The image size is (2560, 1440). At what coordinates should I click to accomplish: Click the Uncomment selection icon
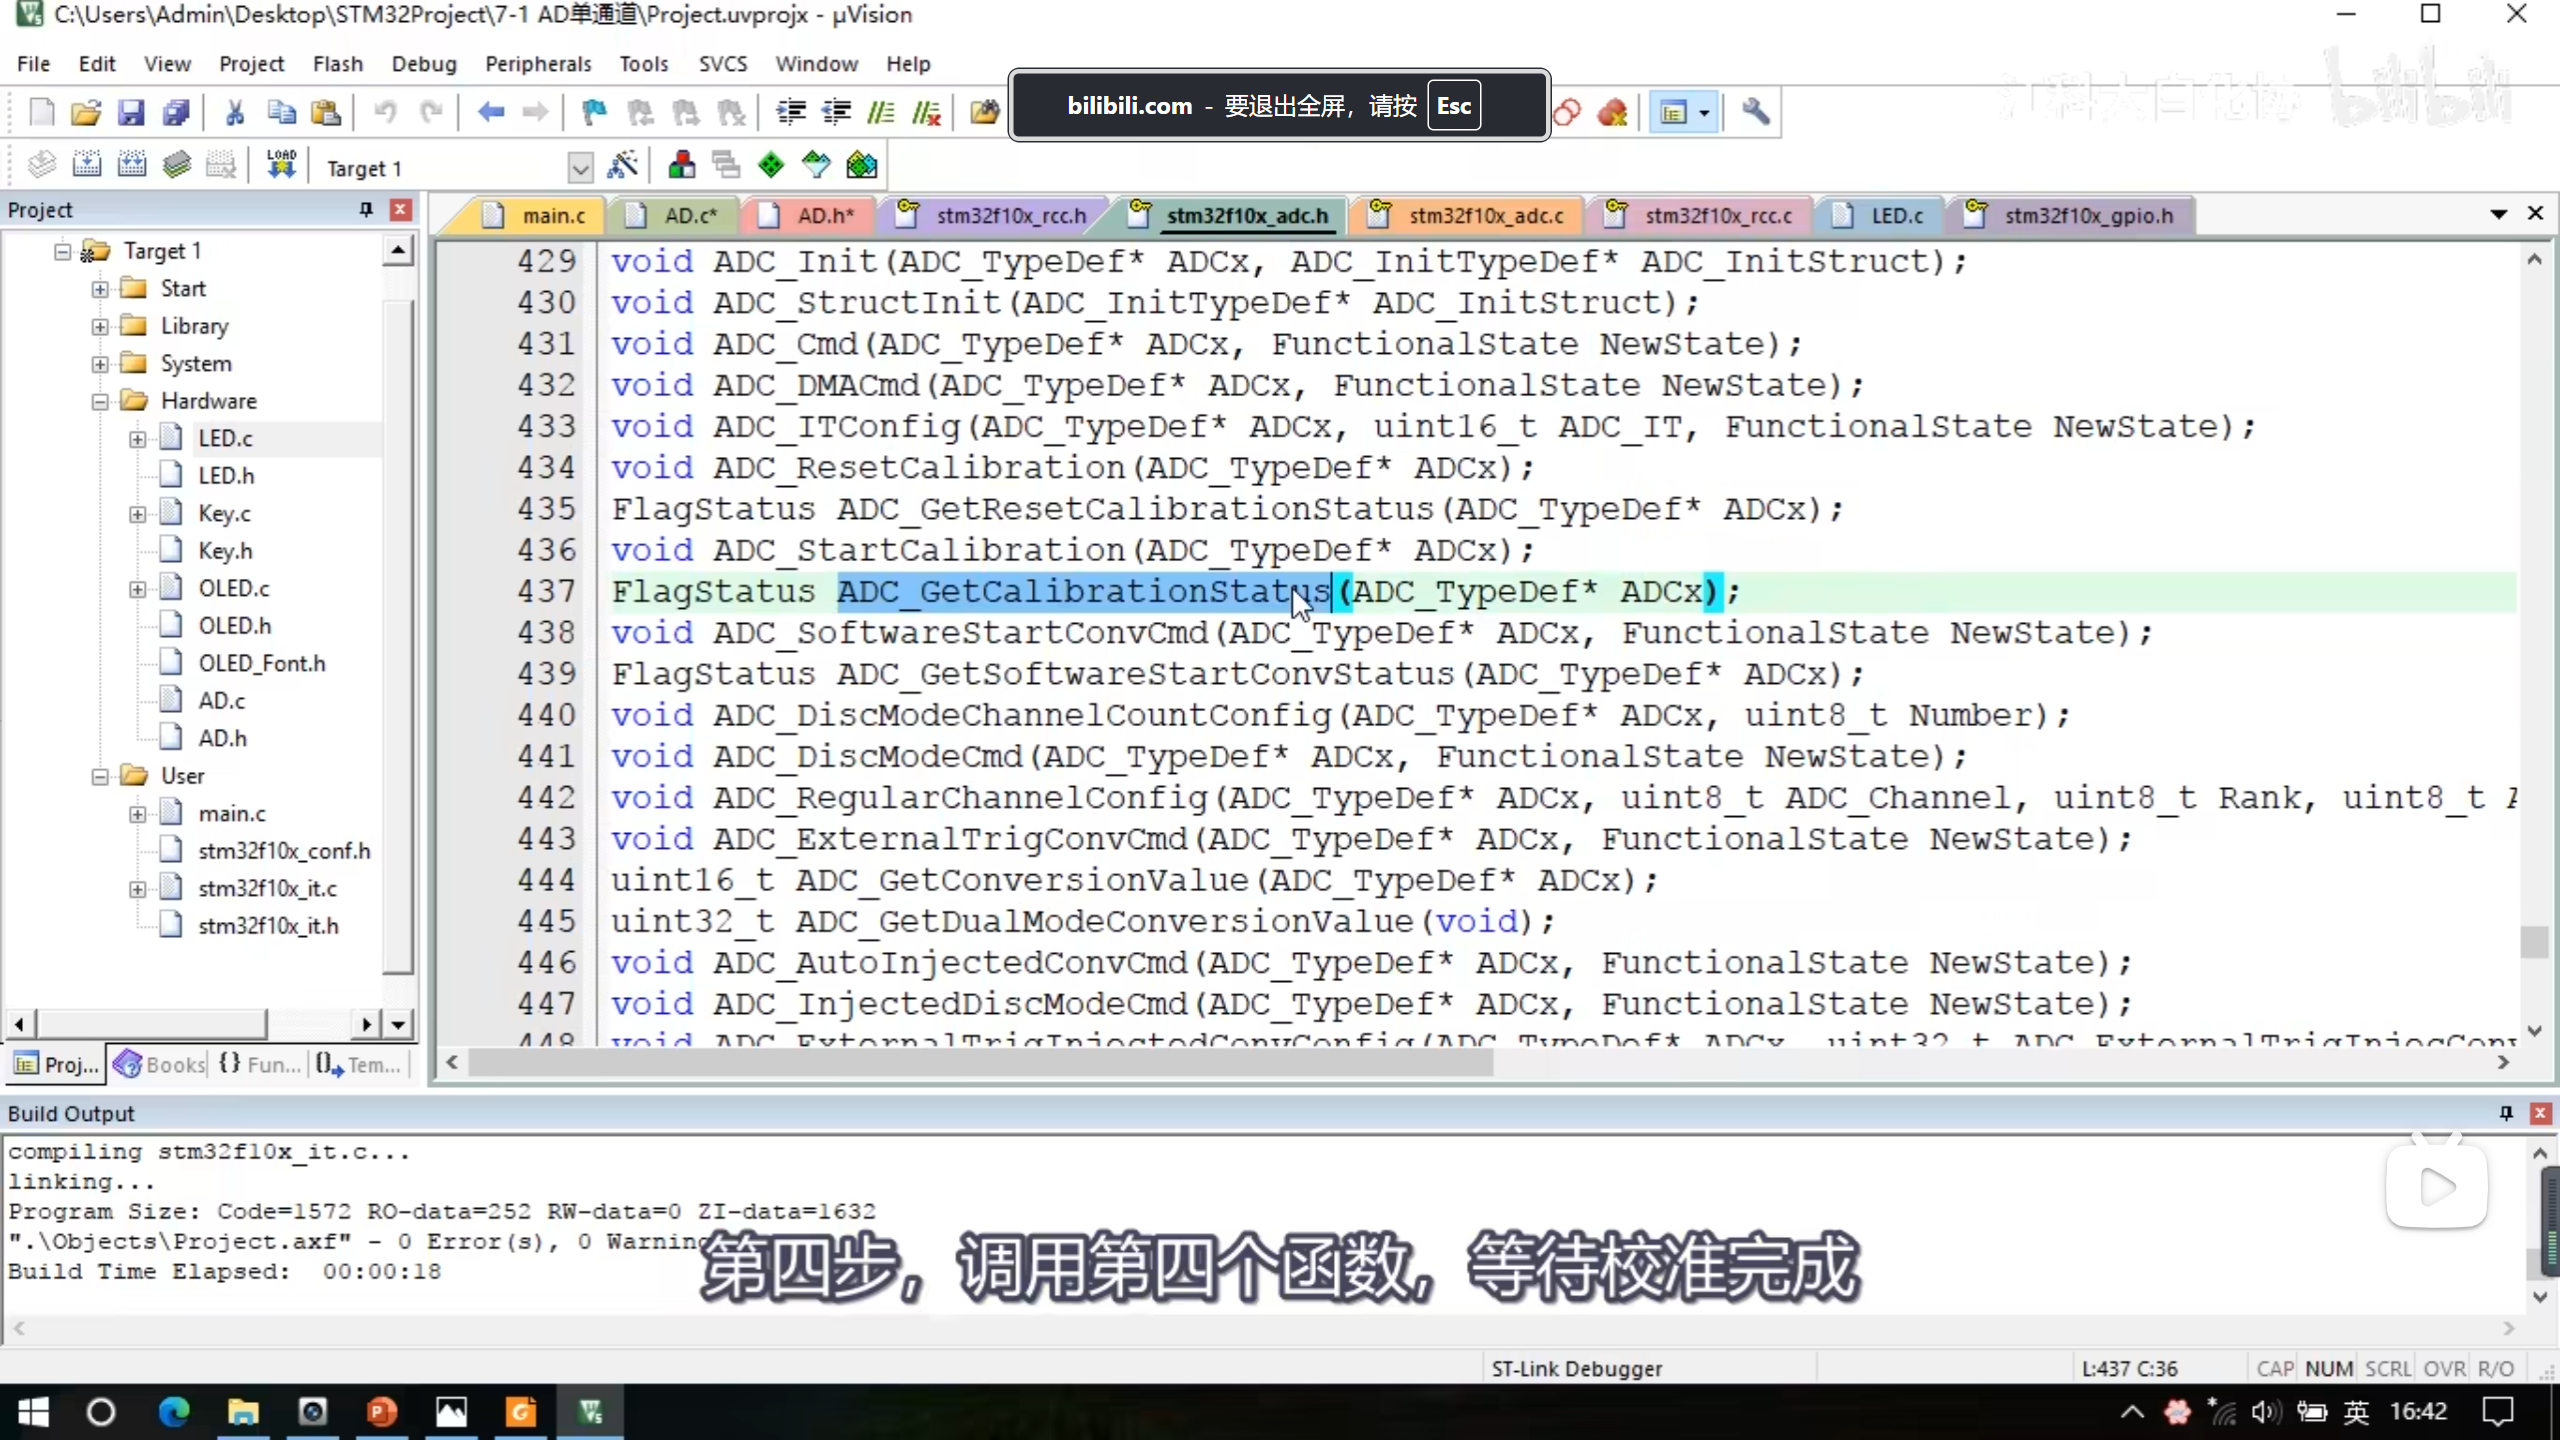pos(927,112)
